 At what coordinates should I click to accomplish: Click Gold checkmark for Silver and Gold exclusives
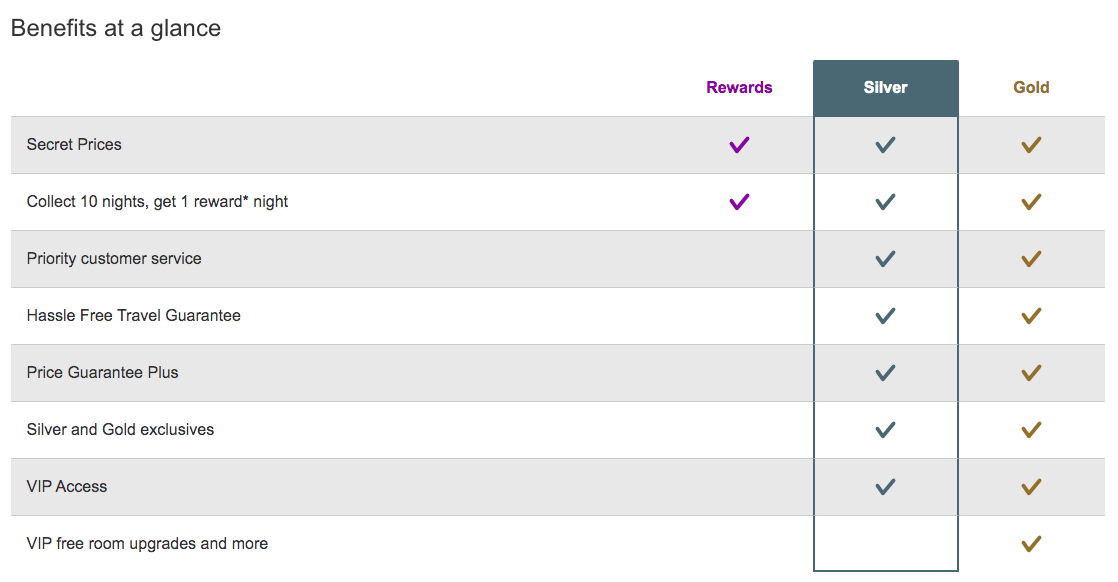(1031, 430)
